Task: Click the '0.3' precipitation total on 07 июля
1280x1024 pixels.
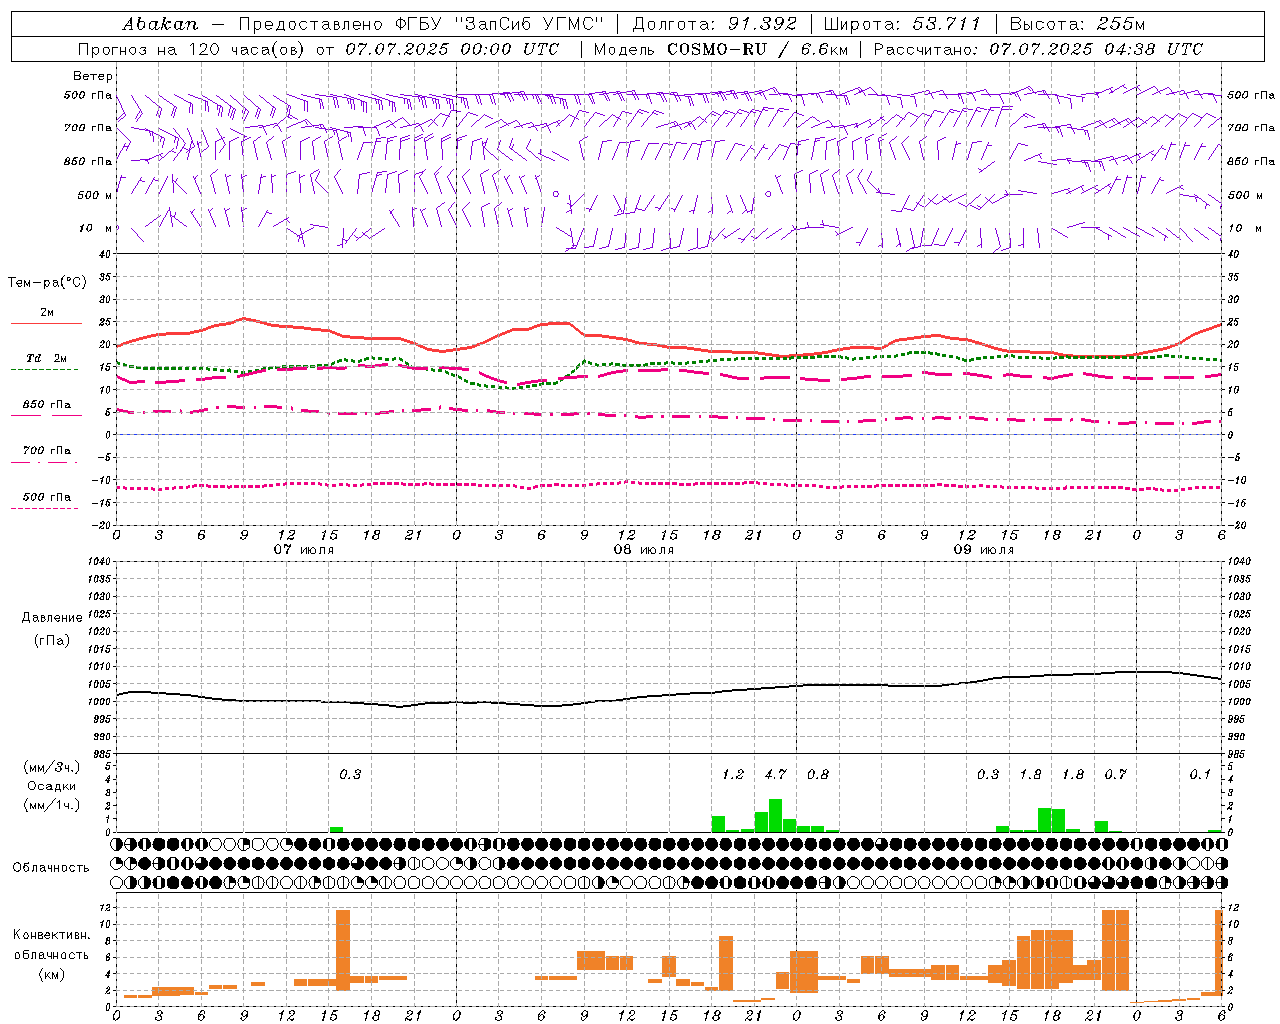Action: click(x=350, y=774)
